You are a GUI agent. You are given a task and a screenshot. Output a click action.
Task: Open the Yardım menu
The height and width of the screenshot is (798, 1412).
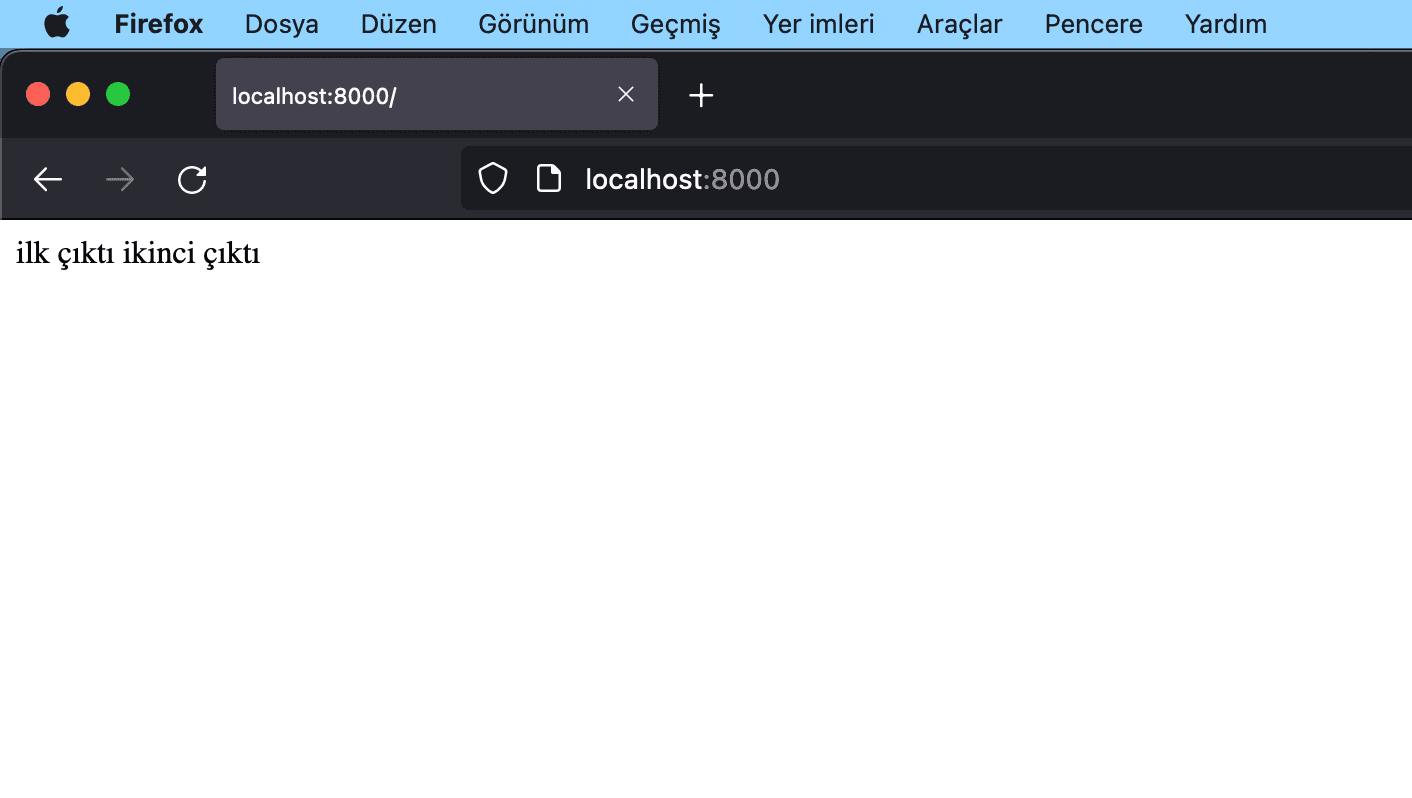tap(1225, 24)
